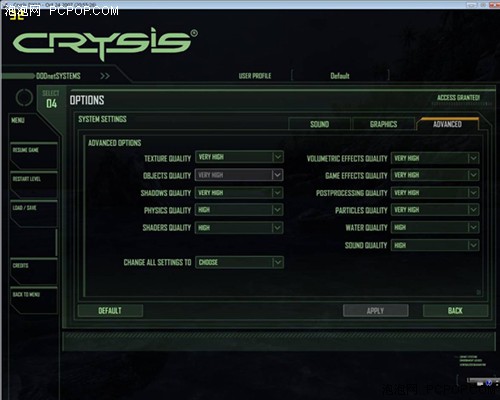Screen dimensions: 500x400
Task: Click the Menu header in sidebar
Action: coord(18,120)
